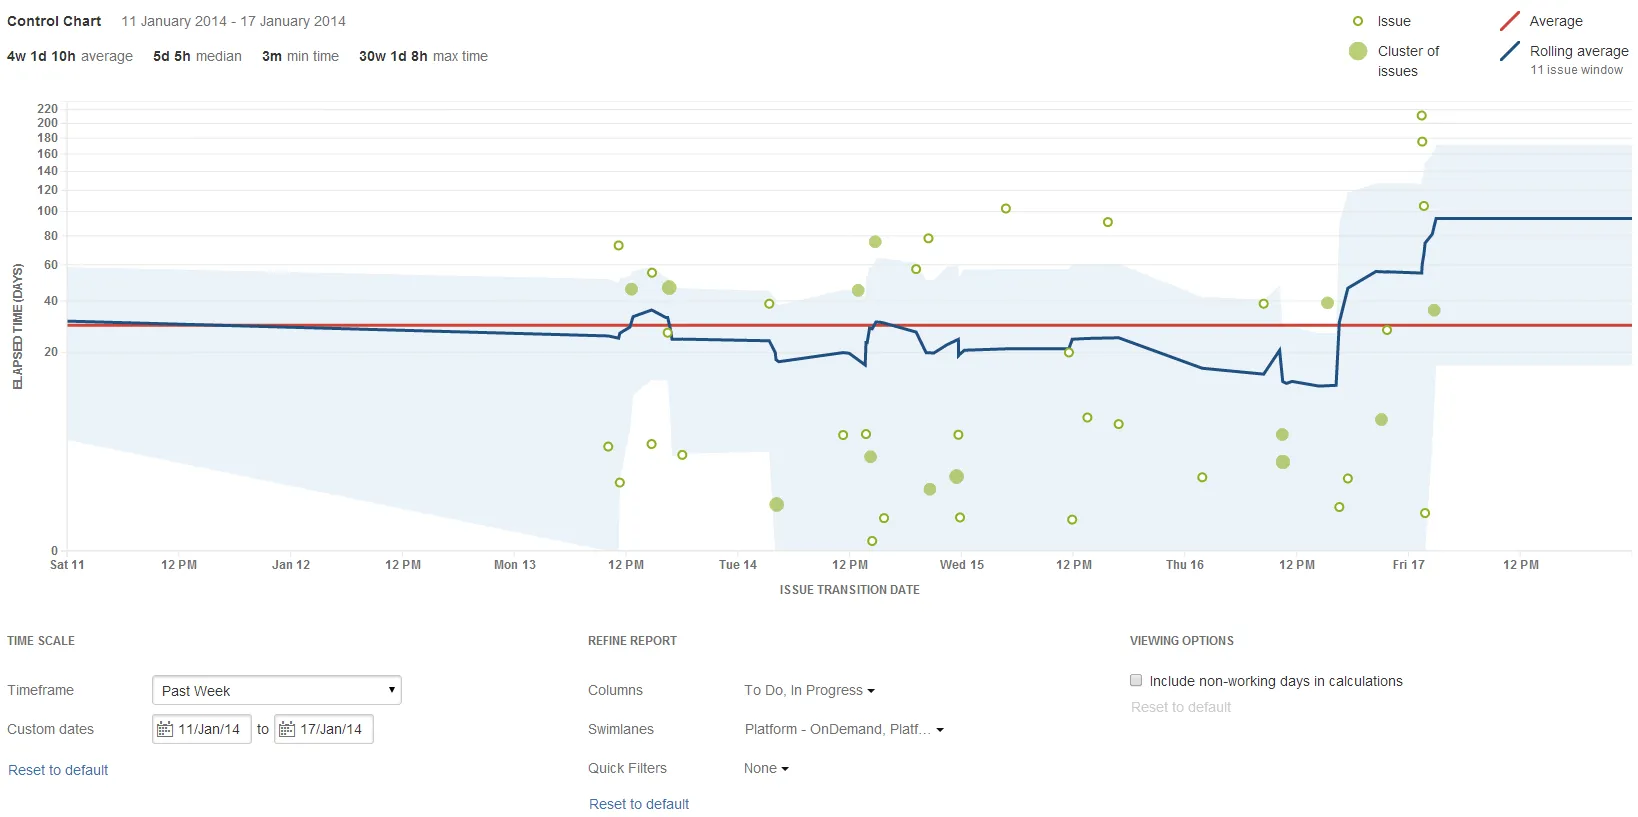Click the Cluster of issues legend dot
The height and width of the screenshot is (817, 1638).
[x=1358, y=51]
